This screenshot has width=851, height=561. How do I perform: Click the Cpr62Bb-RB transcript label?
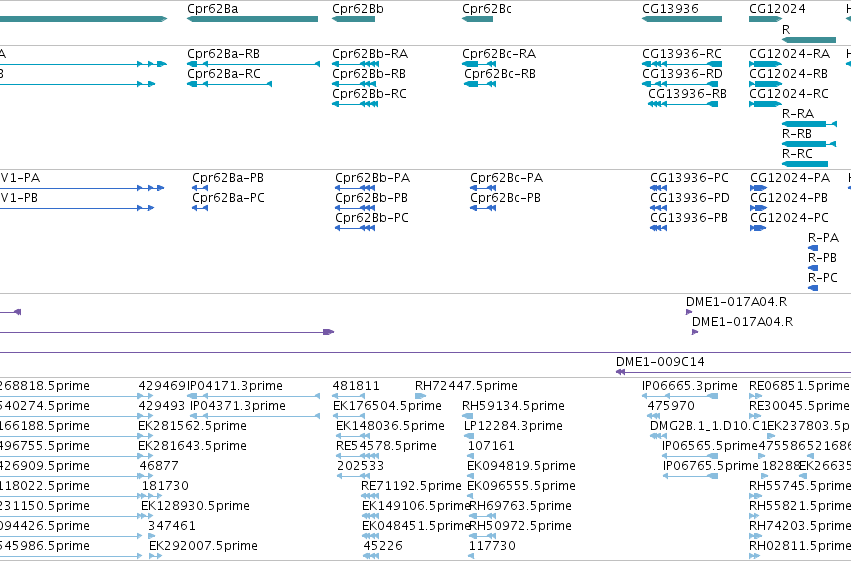click(x=369, y=74)
